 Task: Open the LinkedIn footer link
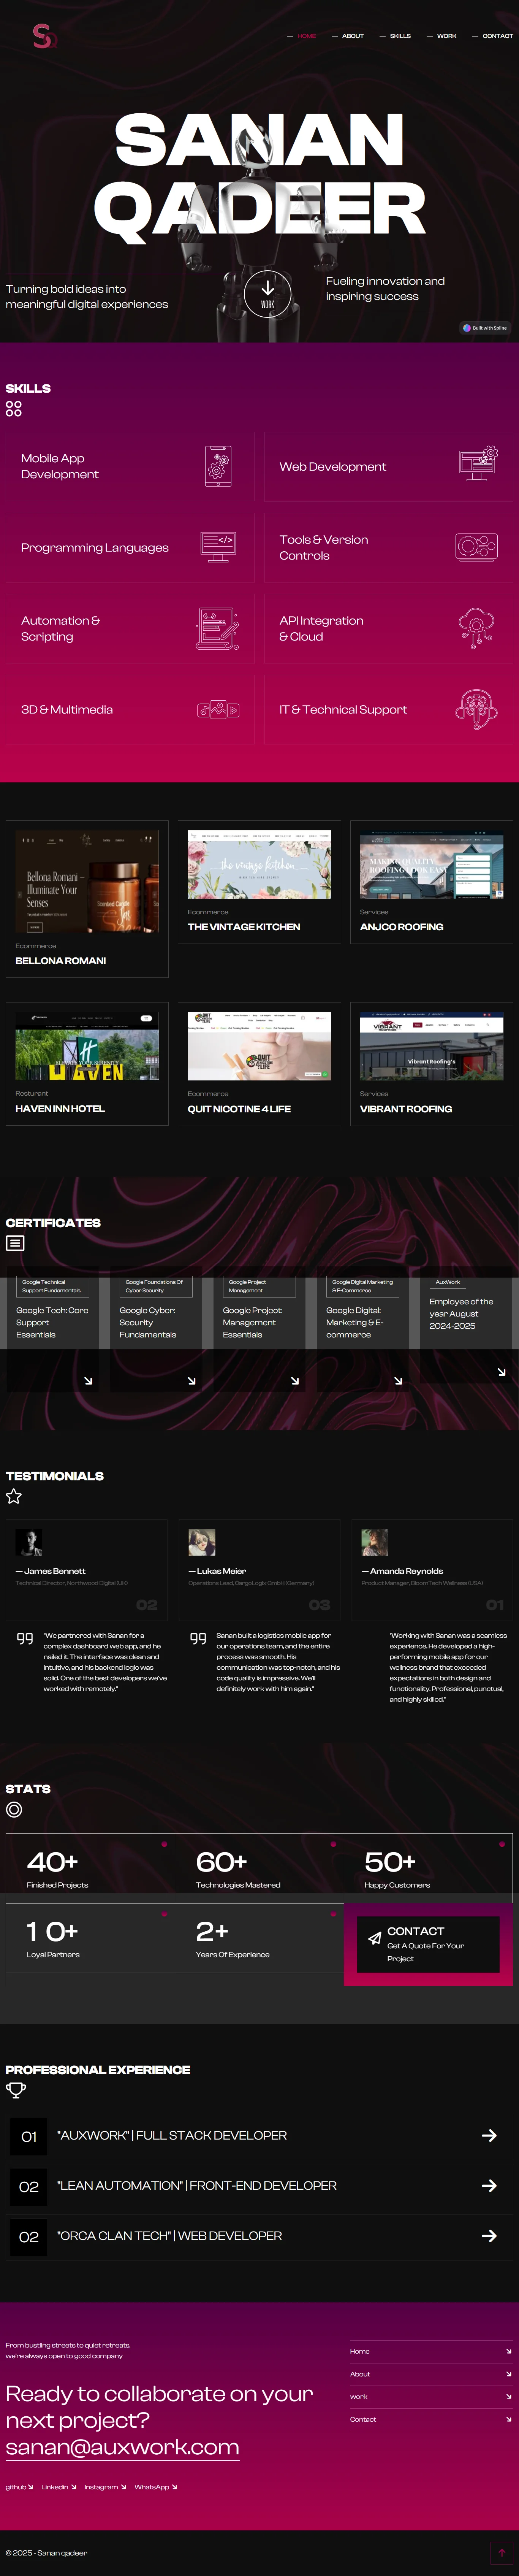pos(58,2487)
